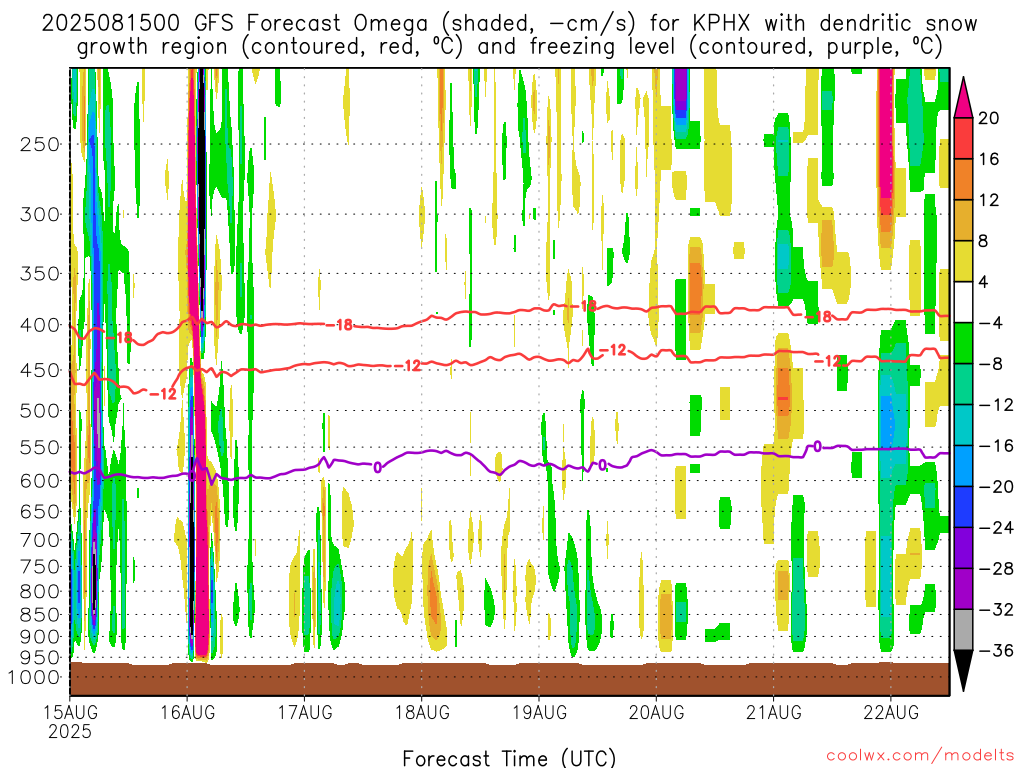Image resolution: width=1024 pixels, height=768 pixels.
Task: Click the 750 pressure level label
Action: (40, 567)
